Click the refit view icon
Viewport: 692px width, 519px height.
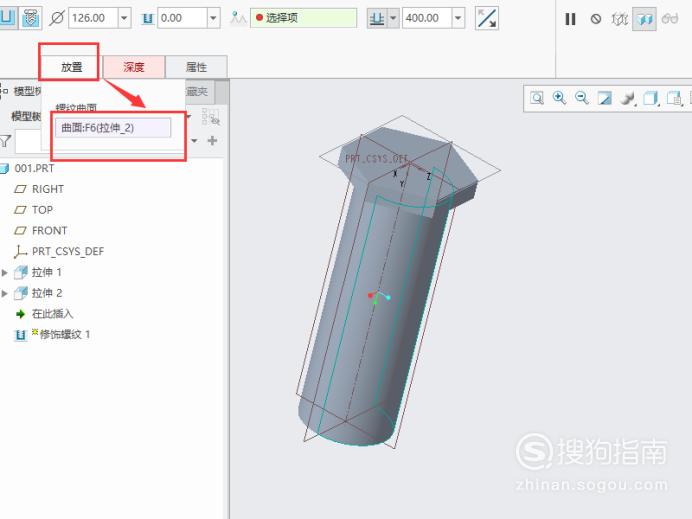(537, 98)
